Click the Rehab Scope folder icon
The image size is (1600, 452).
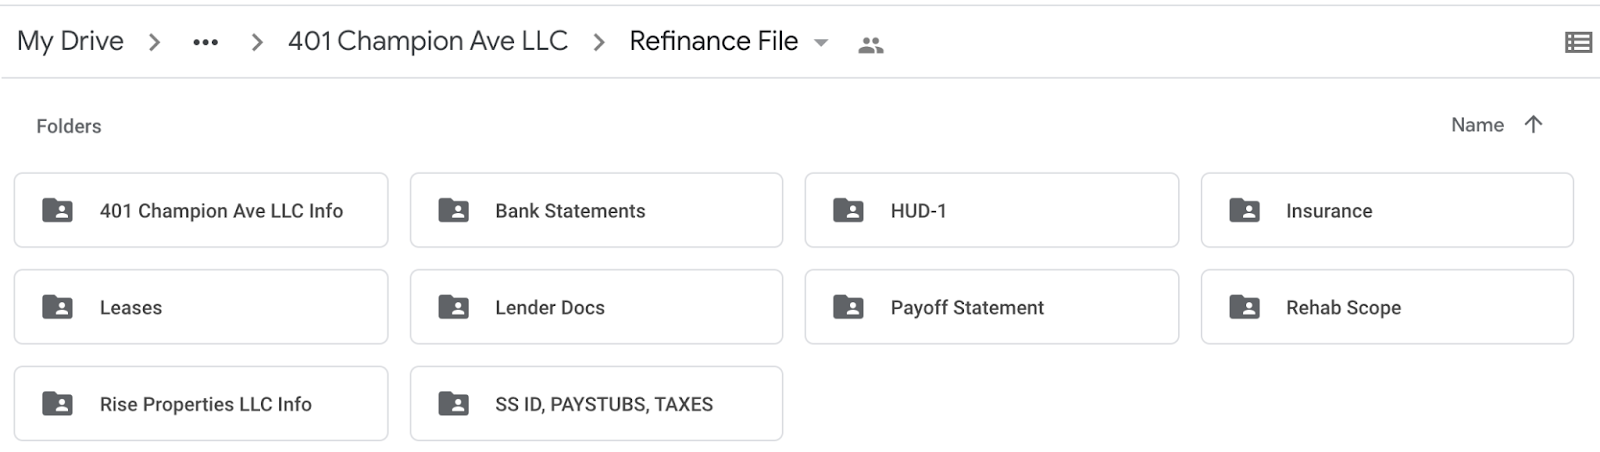(1244, 307)
